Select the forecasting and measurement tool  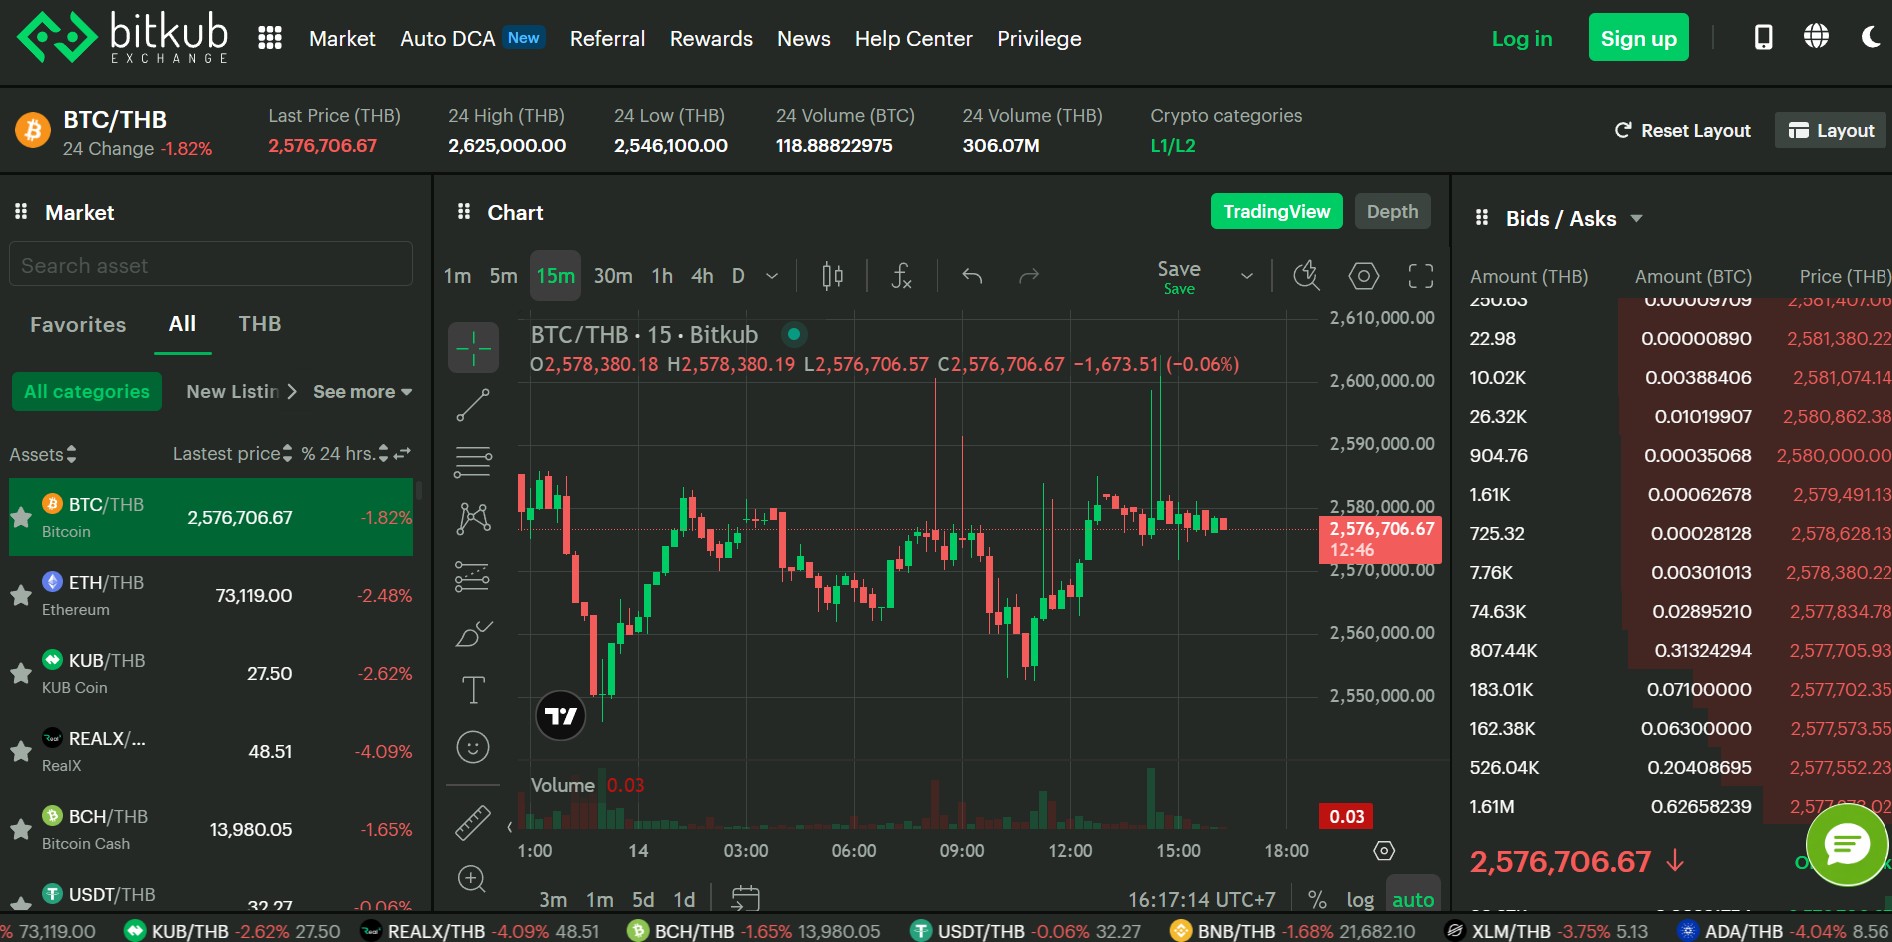[473, 576]
